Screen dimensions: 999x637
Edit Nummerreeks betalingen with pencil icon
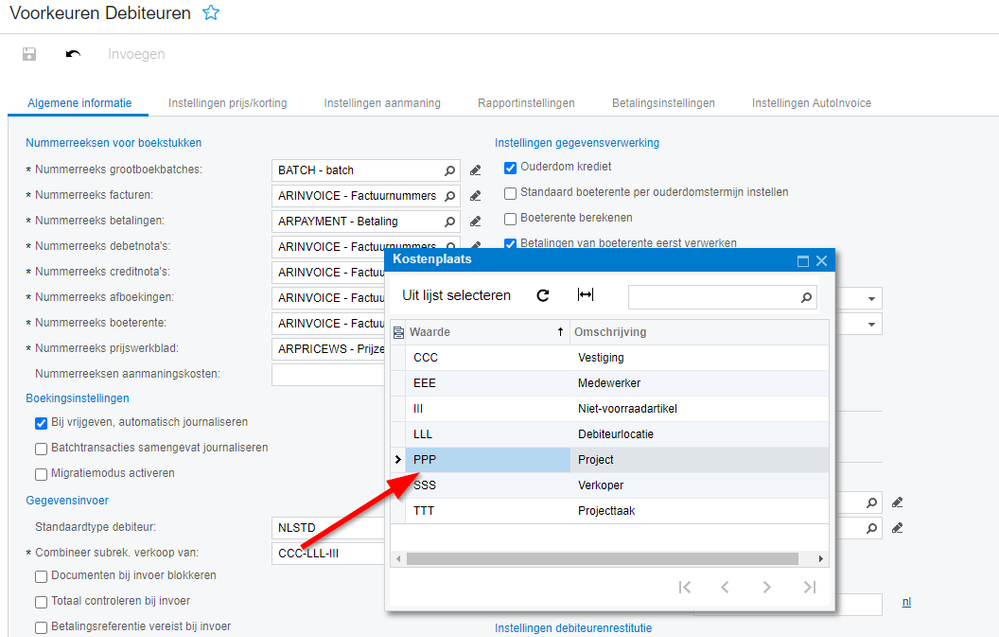pyautogui.click(x=475, y=222)
